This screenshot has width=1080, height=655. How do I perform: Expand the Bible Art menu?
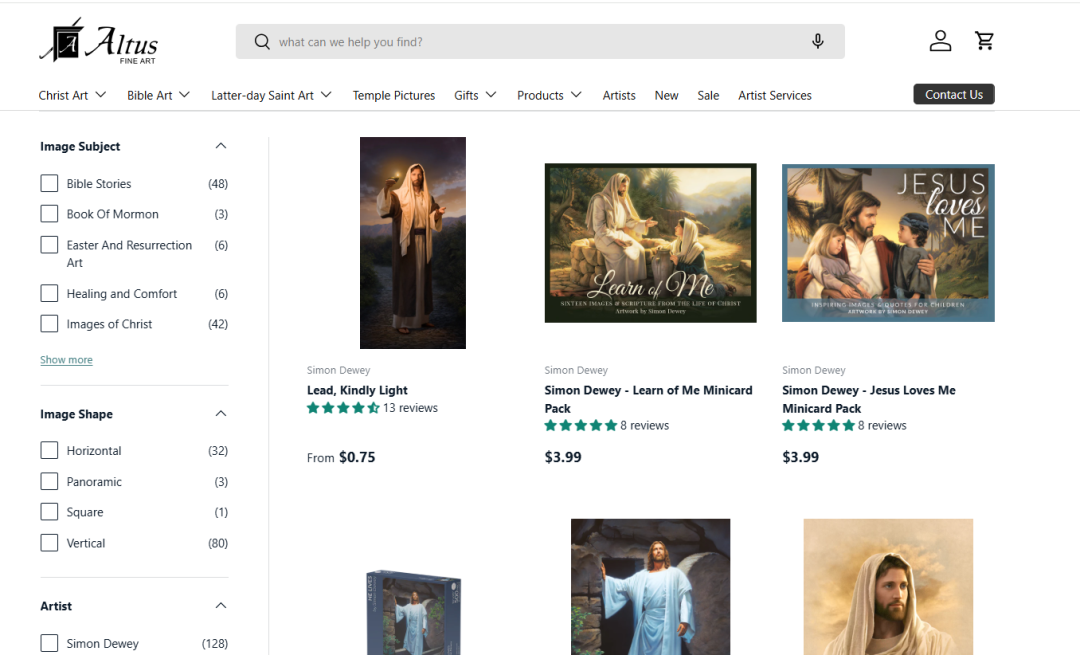click(x=158, y=95)
